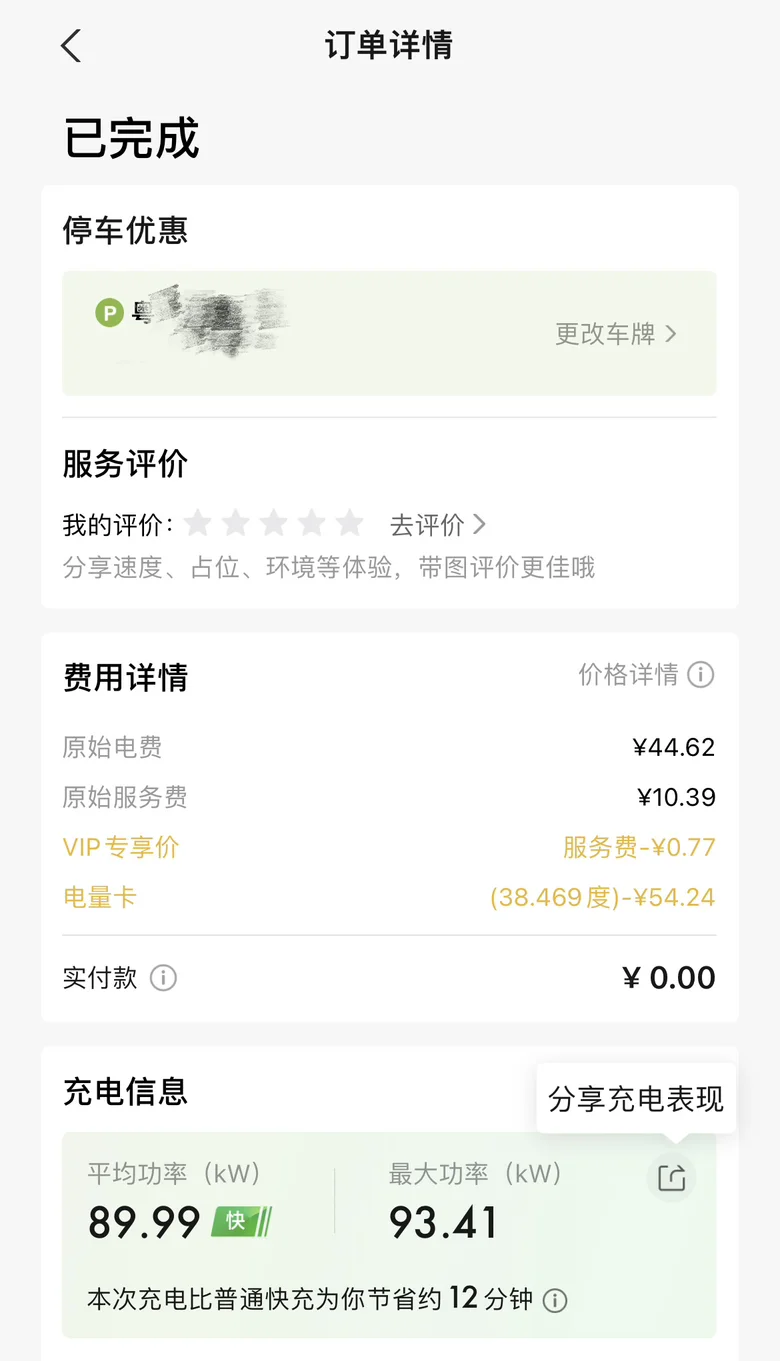Select the second rating star
Screen dimensions: 780x1361
click(236, 523)
